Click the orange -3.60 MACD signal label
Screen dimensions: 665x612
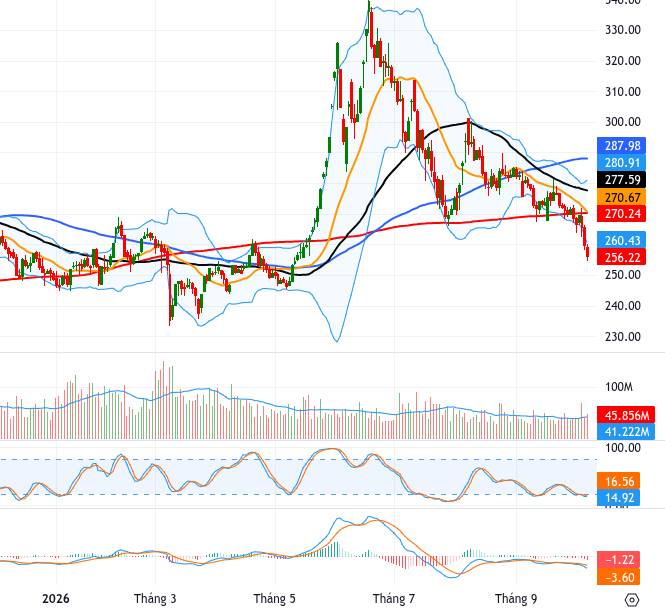click(618, 577)
